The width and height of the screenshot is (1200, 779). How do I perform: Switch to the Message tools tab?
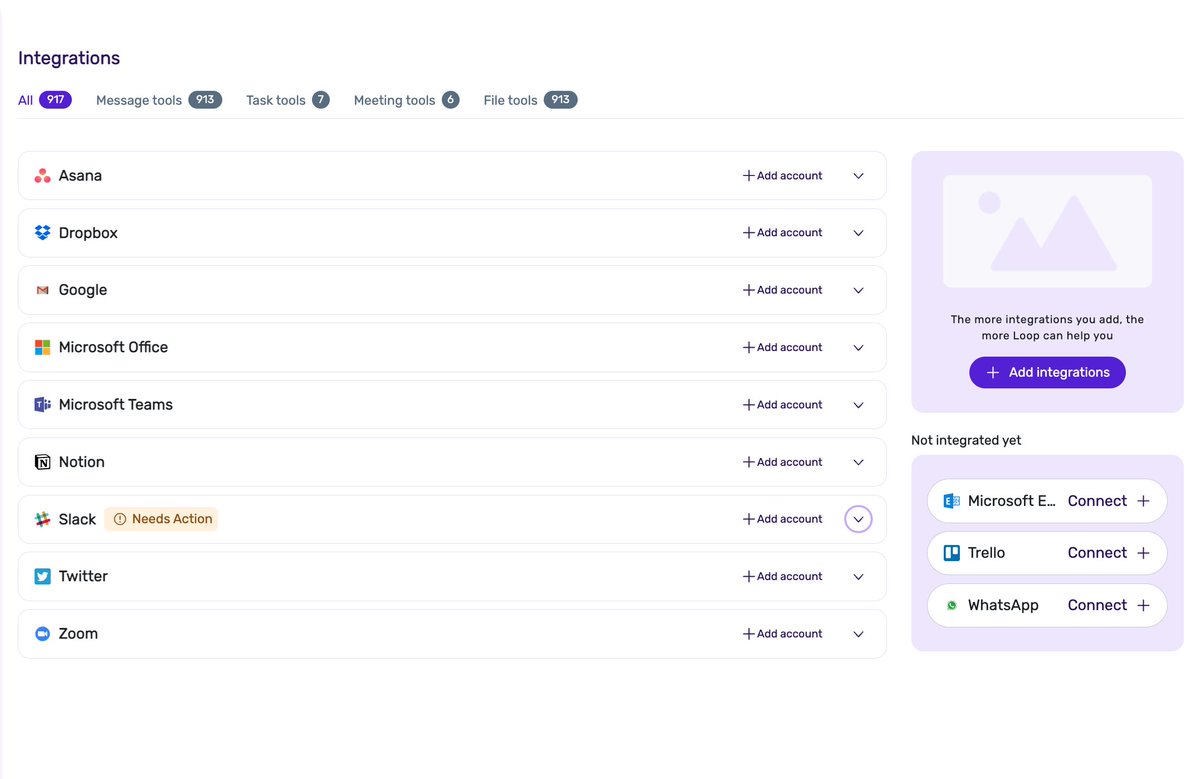(x=159, y=100)
